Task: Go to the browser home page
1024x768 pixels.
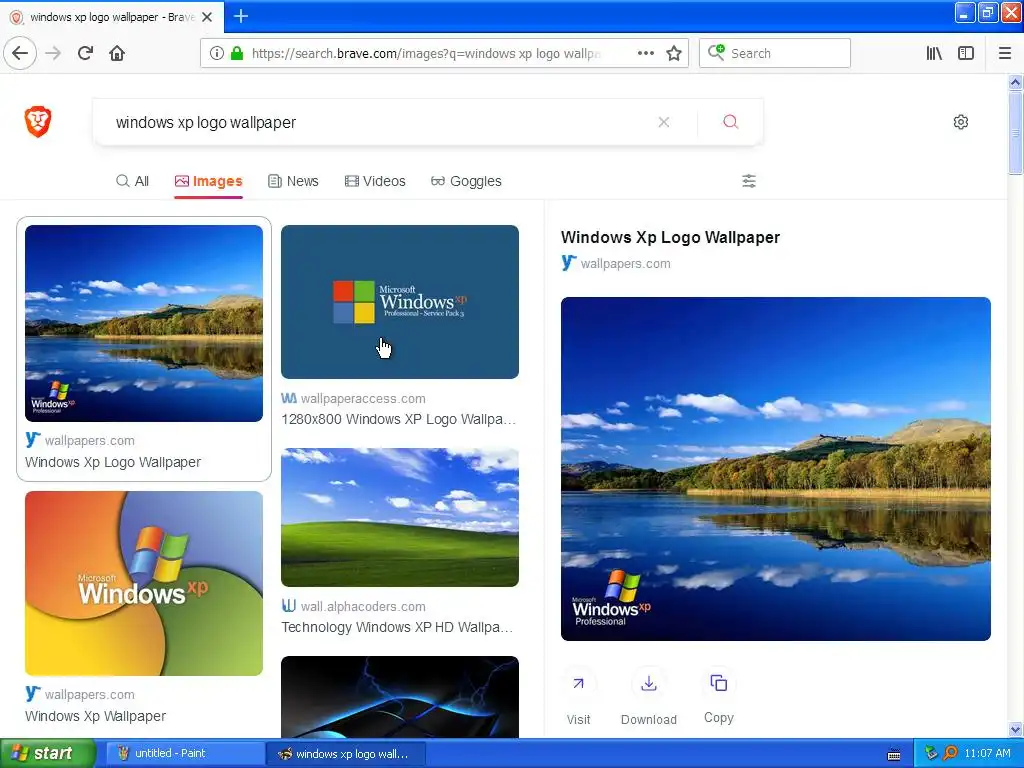Action: point(117,53)
